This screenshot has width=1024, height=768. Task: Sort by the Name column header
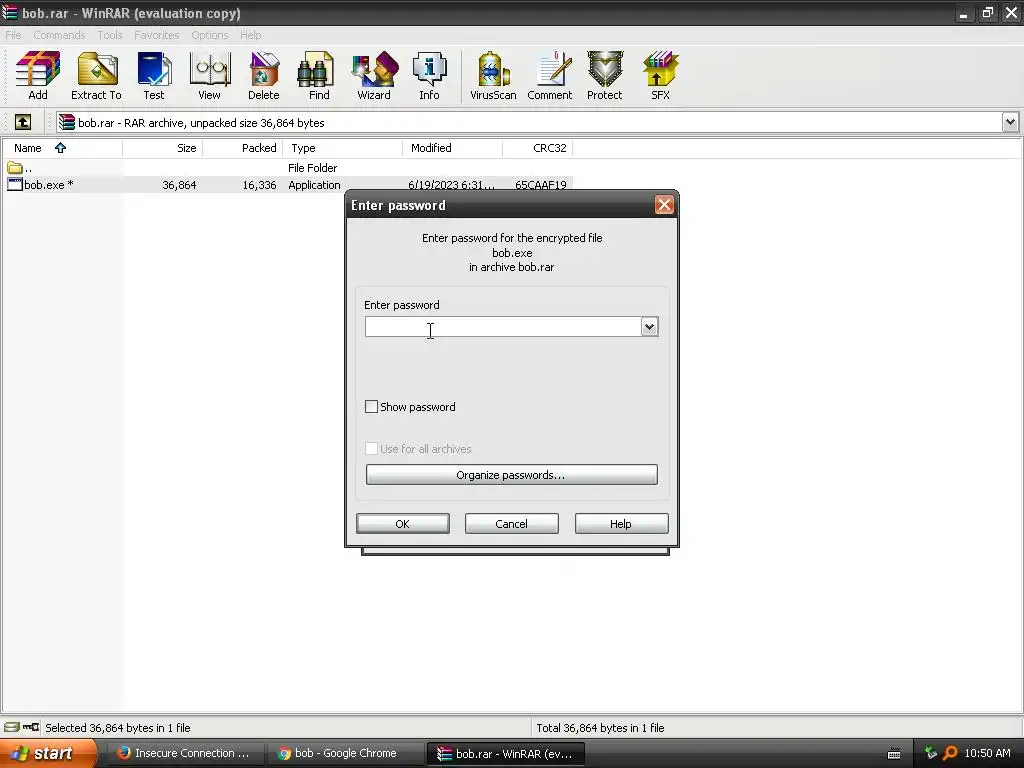coord(61,148)
